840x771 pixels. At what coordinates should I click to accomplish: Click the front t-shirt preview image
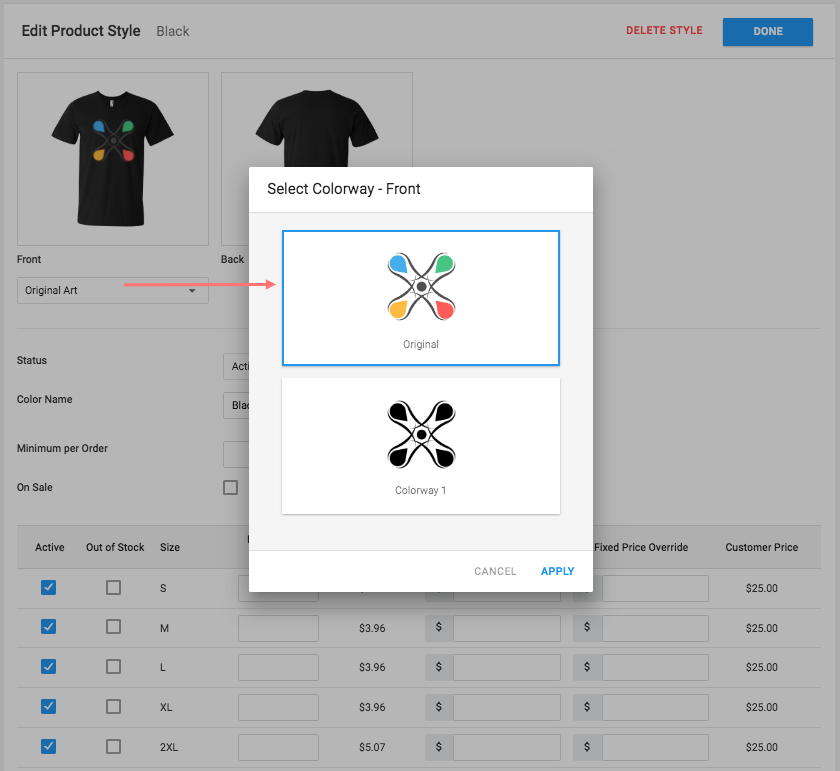point(112,159)
